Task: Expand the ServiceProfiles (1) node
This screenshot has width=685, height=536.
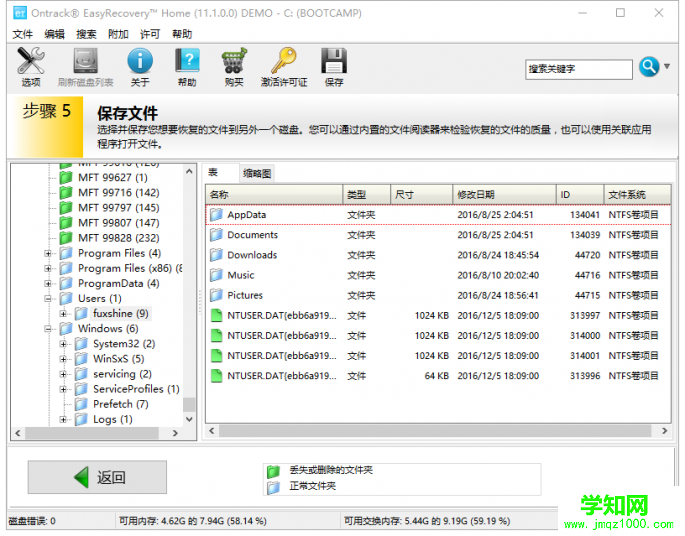Action: [x=63, y=389]
